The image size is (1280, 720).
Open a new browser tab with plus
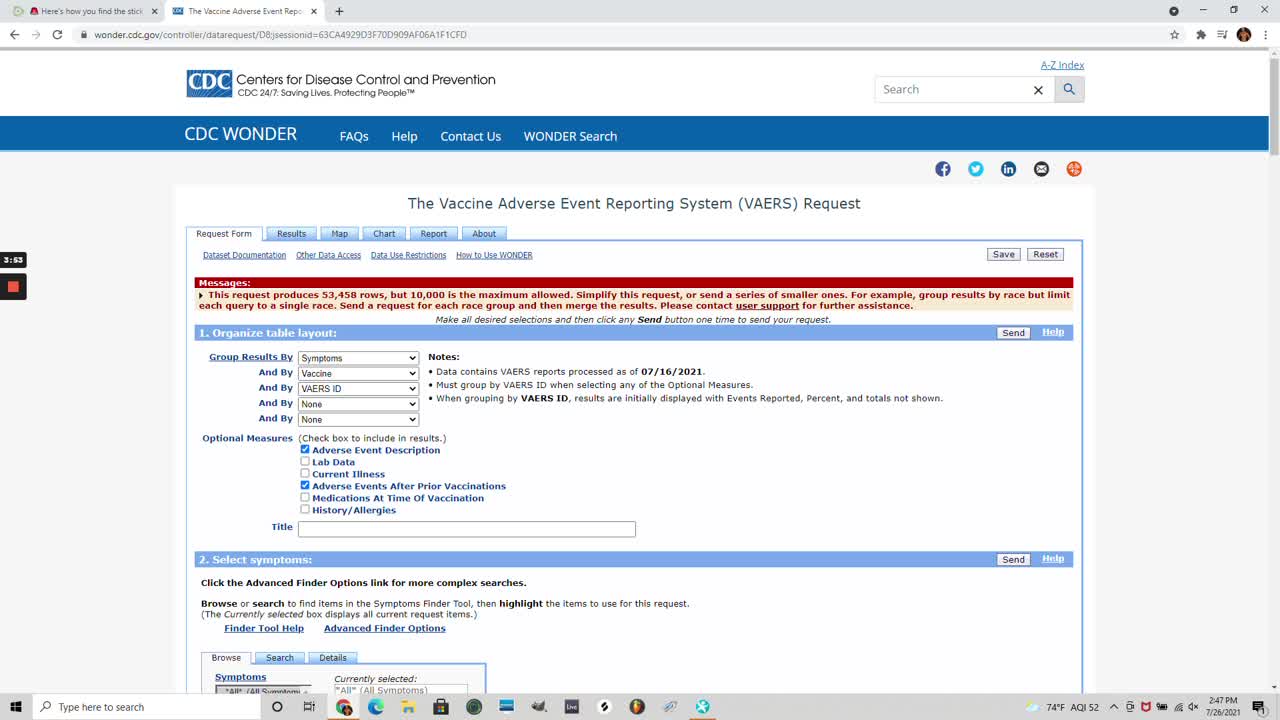[339, 11]
